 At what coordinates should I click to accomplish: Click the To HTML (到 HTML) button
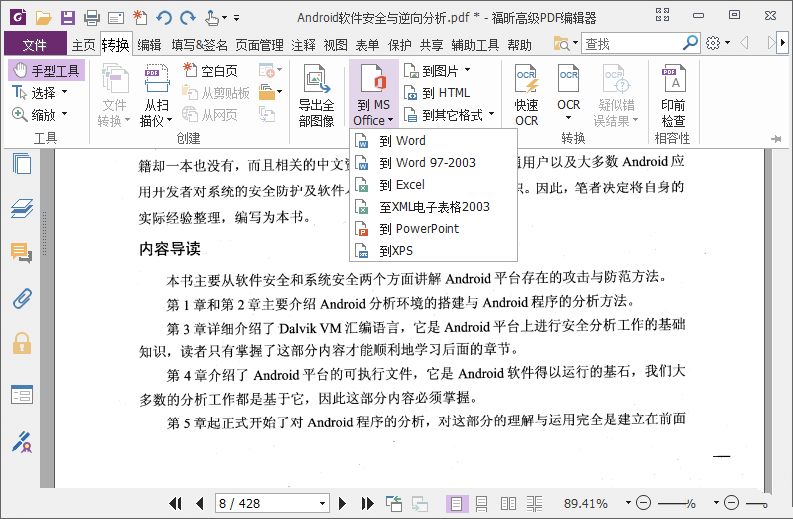click(437, 93)
